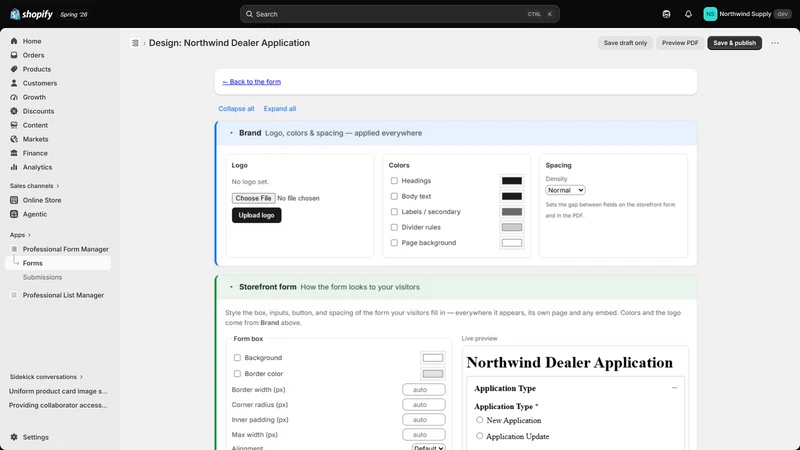This screenshot has width=800, height=450.
Task: Click the Customers person icon
Action: point(14,83)
